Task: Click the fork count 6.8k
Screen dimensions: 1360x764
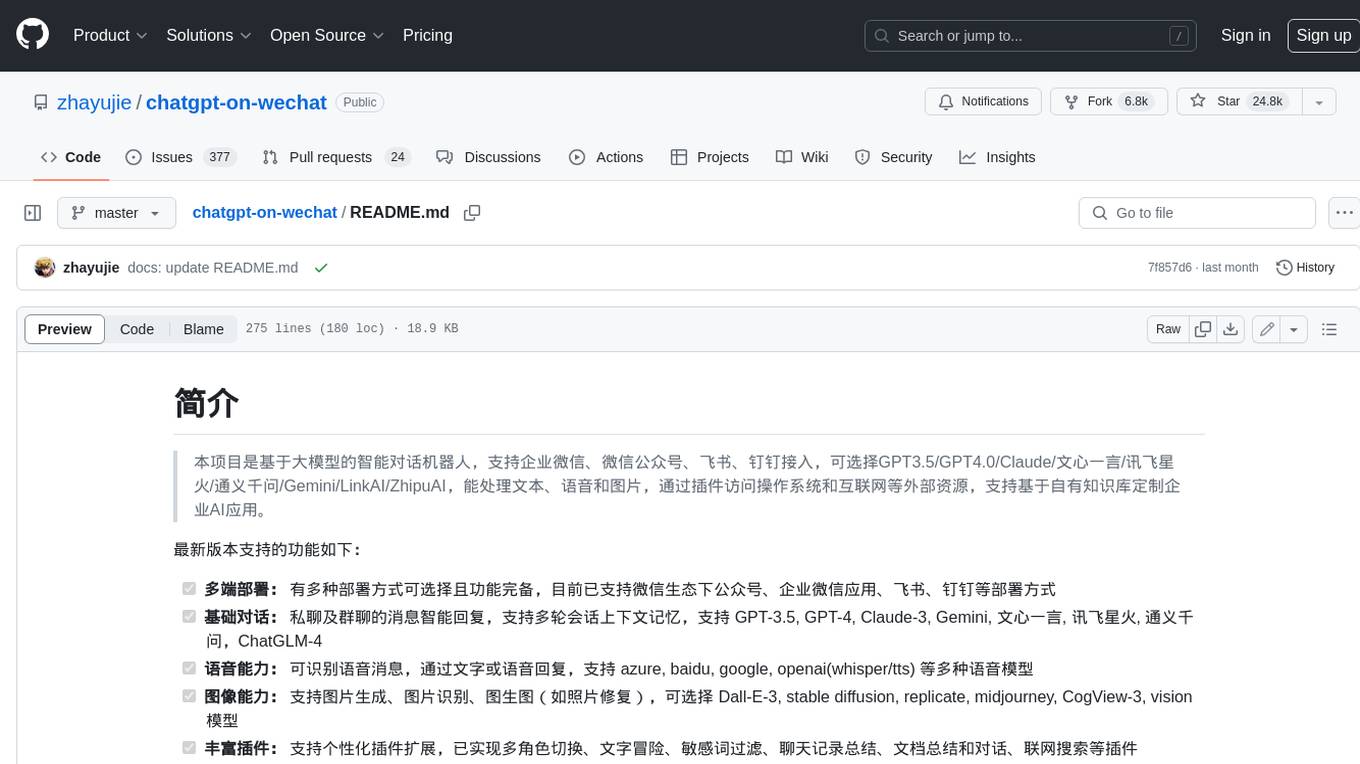Action: click(x=1136, y=102)
